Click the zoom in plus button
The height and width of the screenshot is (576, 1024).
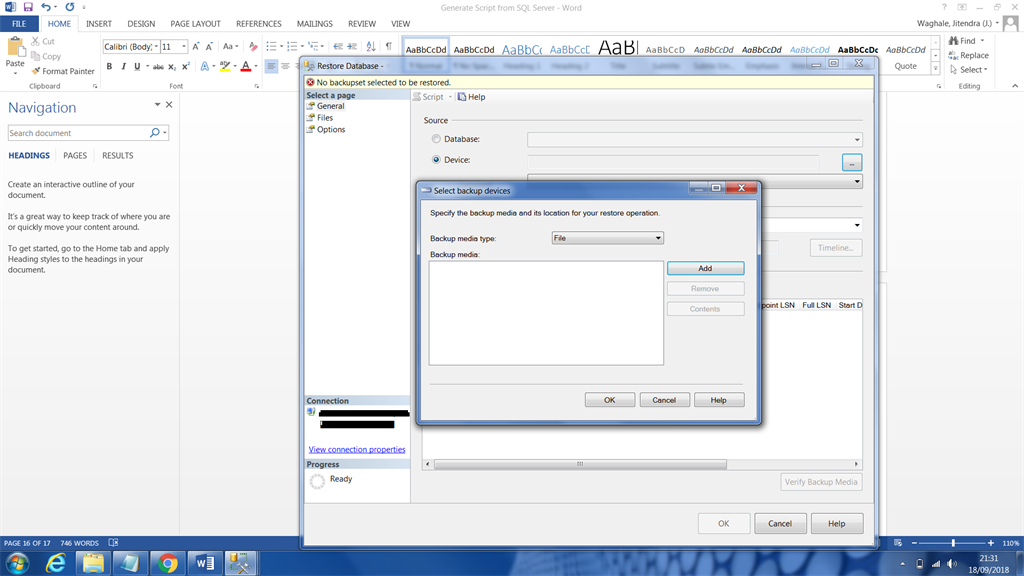[991, 543]
